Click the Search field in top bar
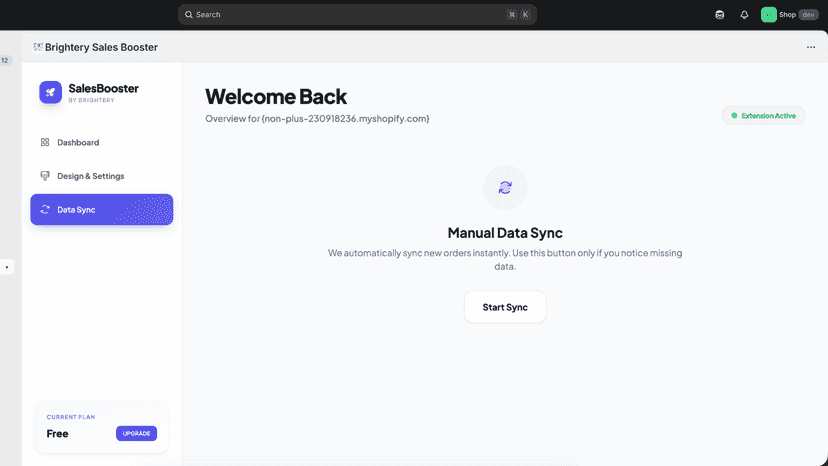Viewport: 828px width, 466px height. (x=357, y=15)
